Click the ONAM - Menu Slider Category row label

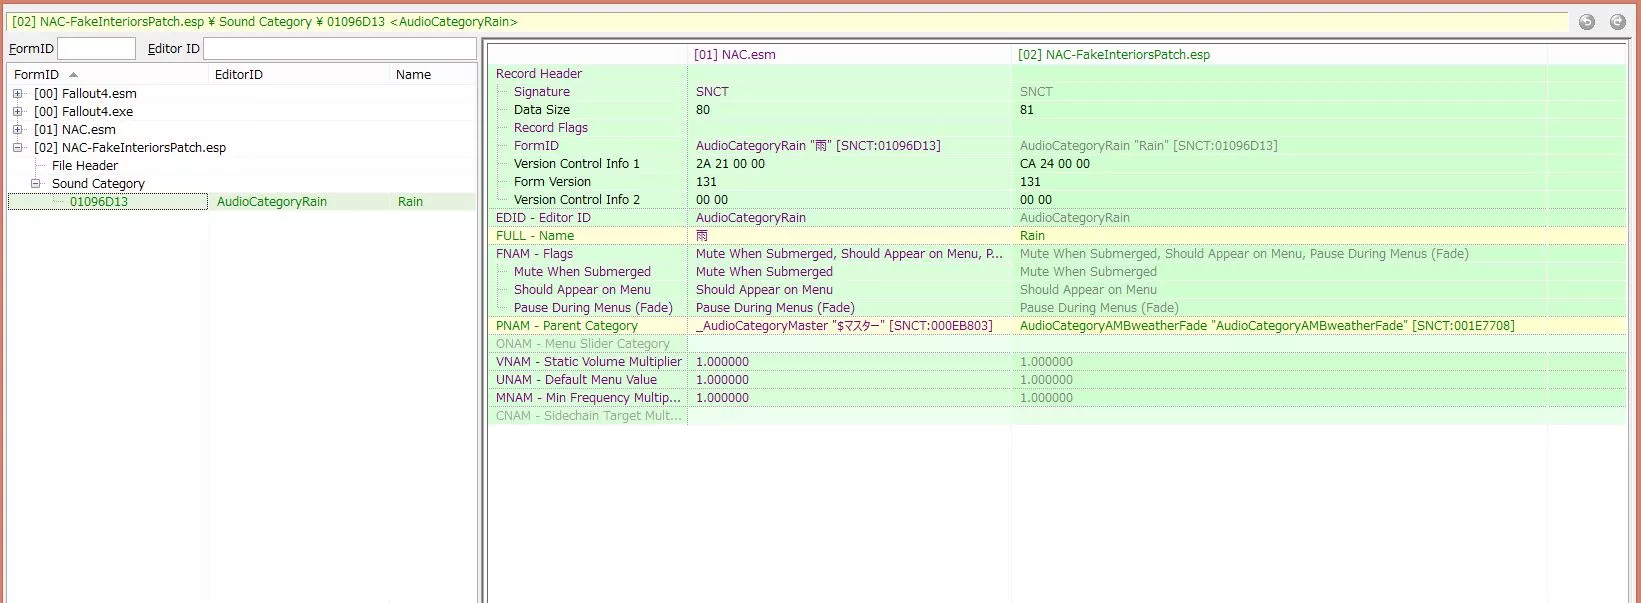583,344
